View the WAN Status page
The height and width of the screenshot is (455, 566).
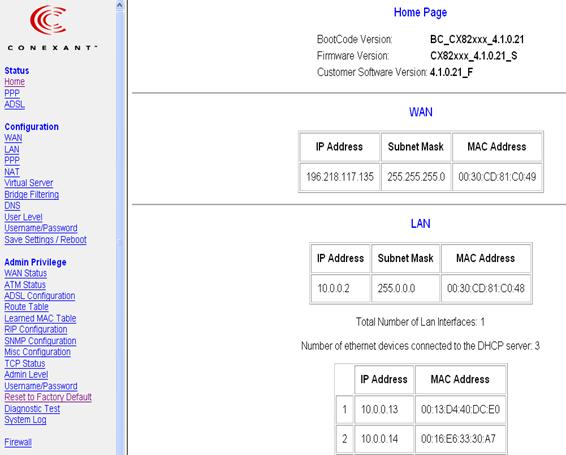click(x=26, y=273)
